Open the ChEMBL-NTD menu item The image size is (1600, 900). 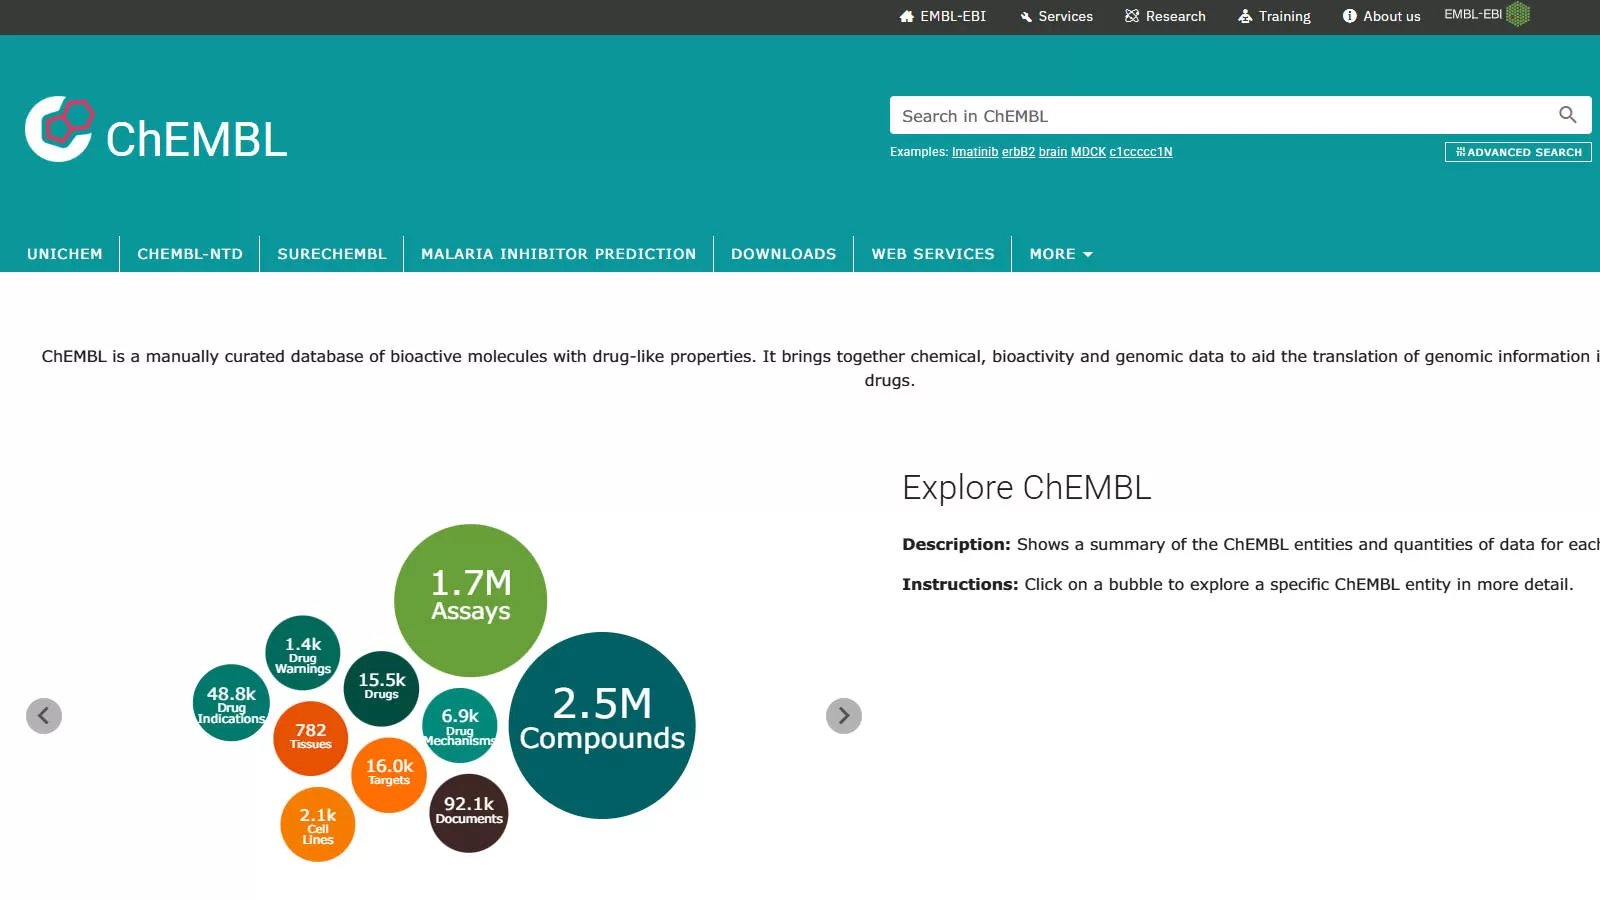click(190, 254)
